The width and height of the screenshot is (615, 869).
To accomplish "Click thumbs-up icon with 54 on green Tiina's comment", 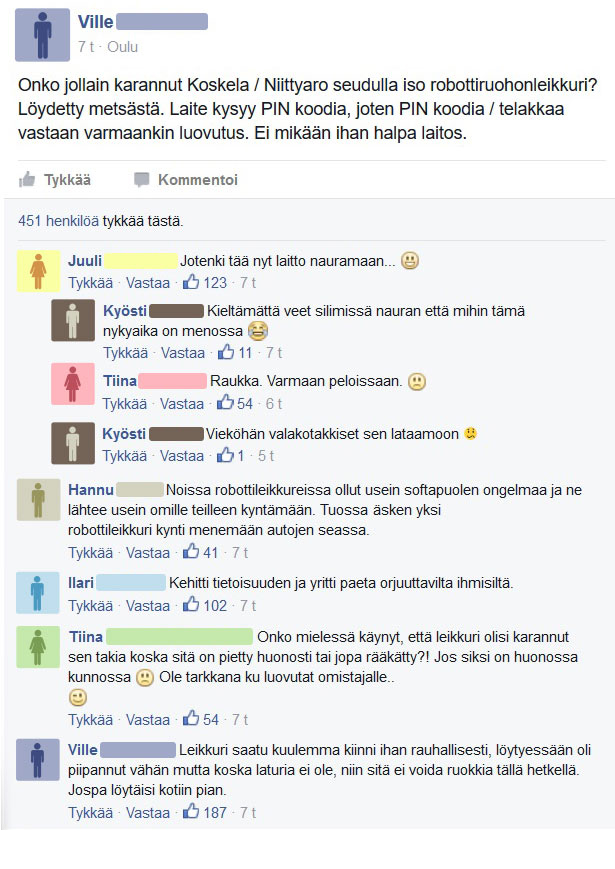I will [x=191, y=719].
